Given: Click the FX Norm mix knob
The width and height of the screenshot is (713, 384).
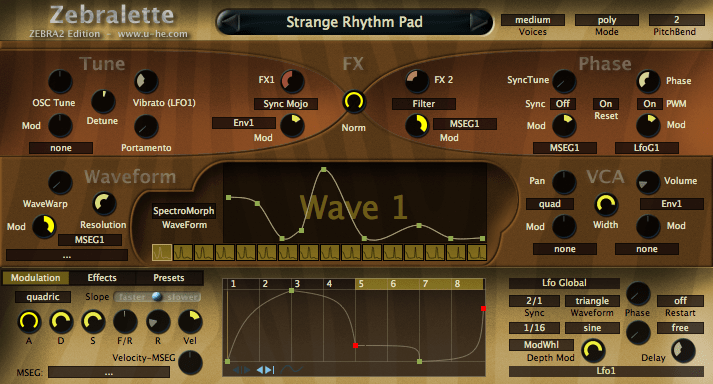Looking at the screenshot, I should 353,101.
